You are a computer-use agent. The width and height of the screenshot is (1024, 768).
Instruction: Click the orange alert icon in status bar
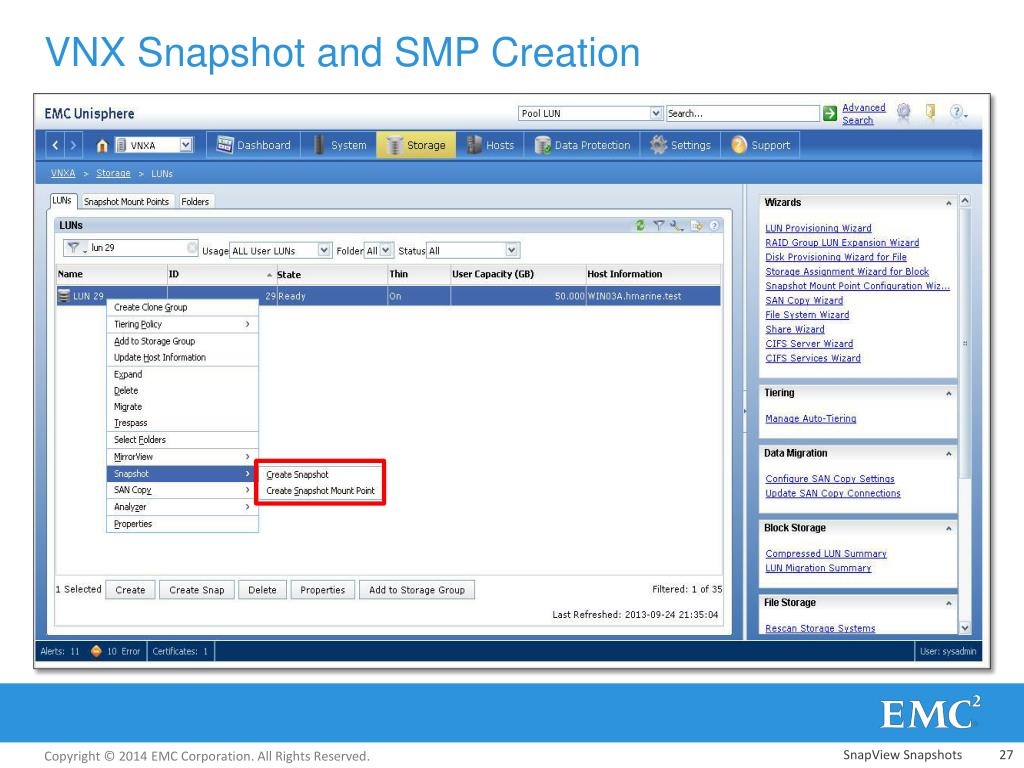click(x=96, y=651)
